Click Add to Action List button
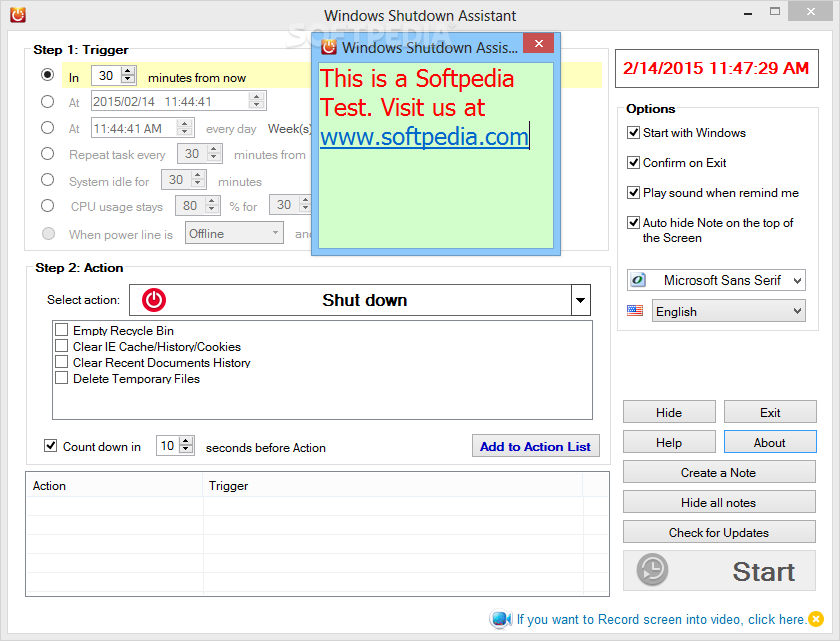This screenshot has height=641, width=840. click(535, 446)
